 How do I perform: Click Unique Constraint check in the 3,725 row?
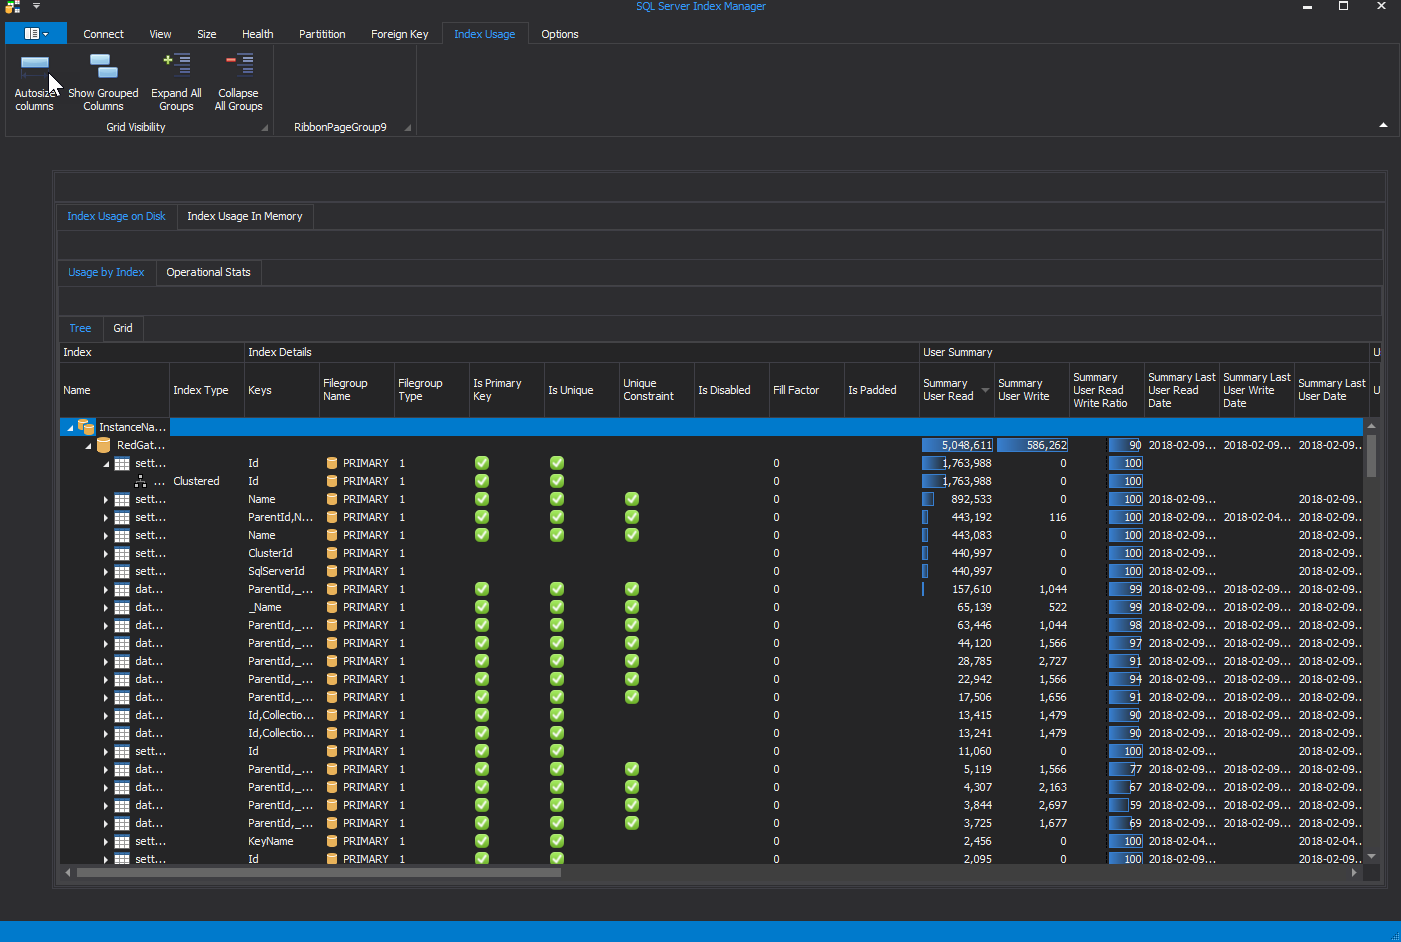coord(632,823)
